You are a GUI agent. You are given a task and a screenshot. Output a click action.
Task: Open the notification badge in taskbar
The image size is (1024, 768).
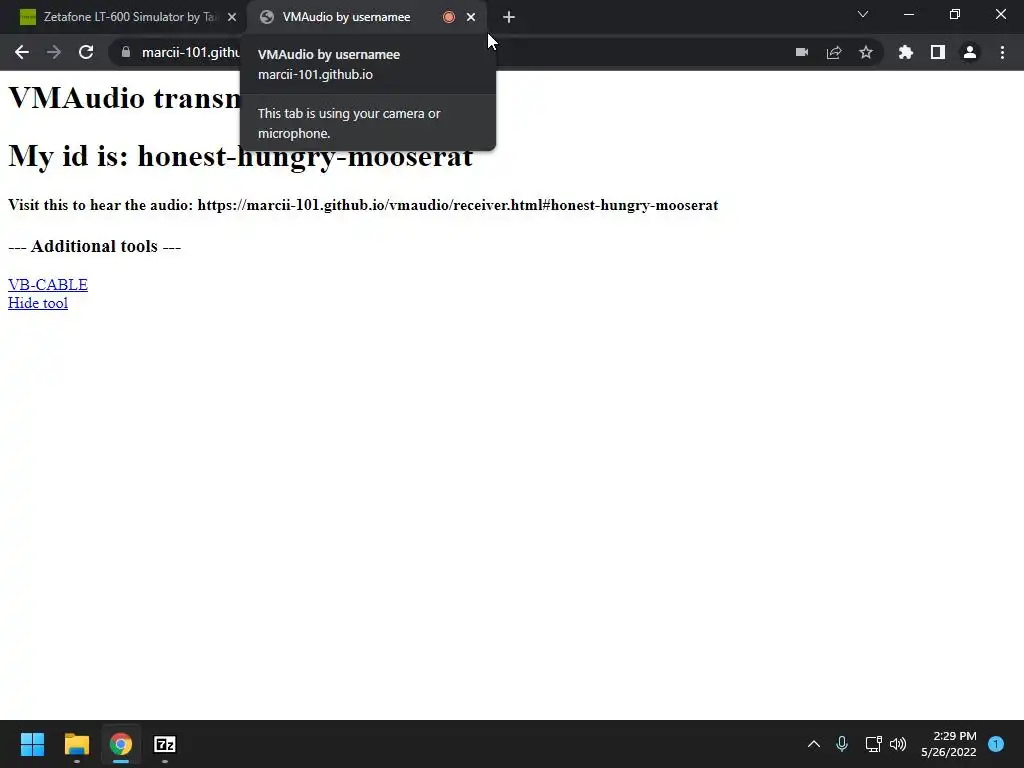tap(996, 744)
